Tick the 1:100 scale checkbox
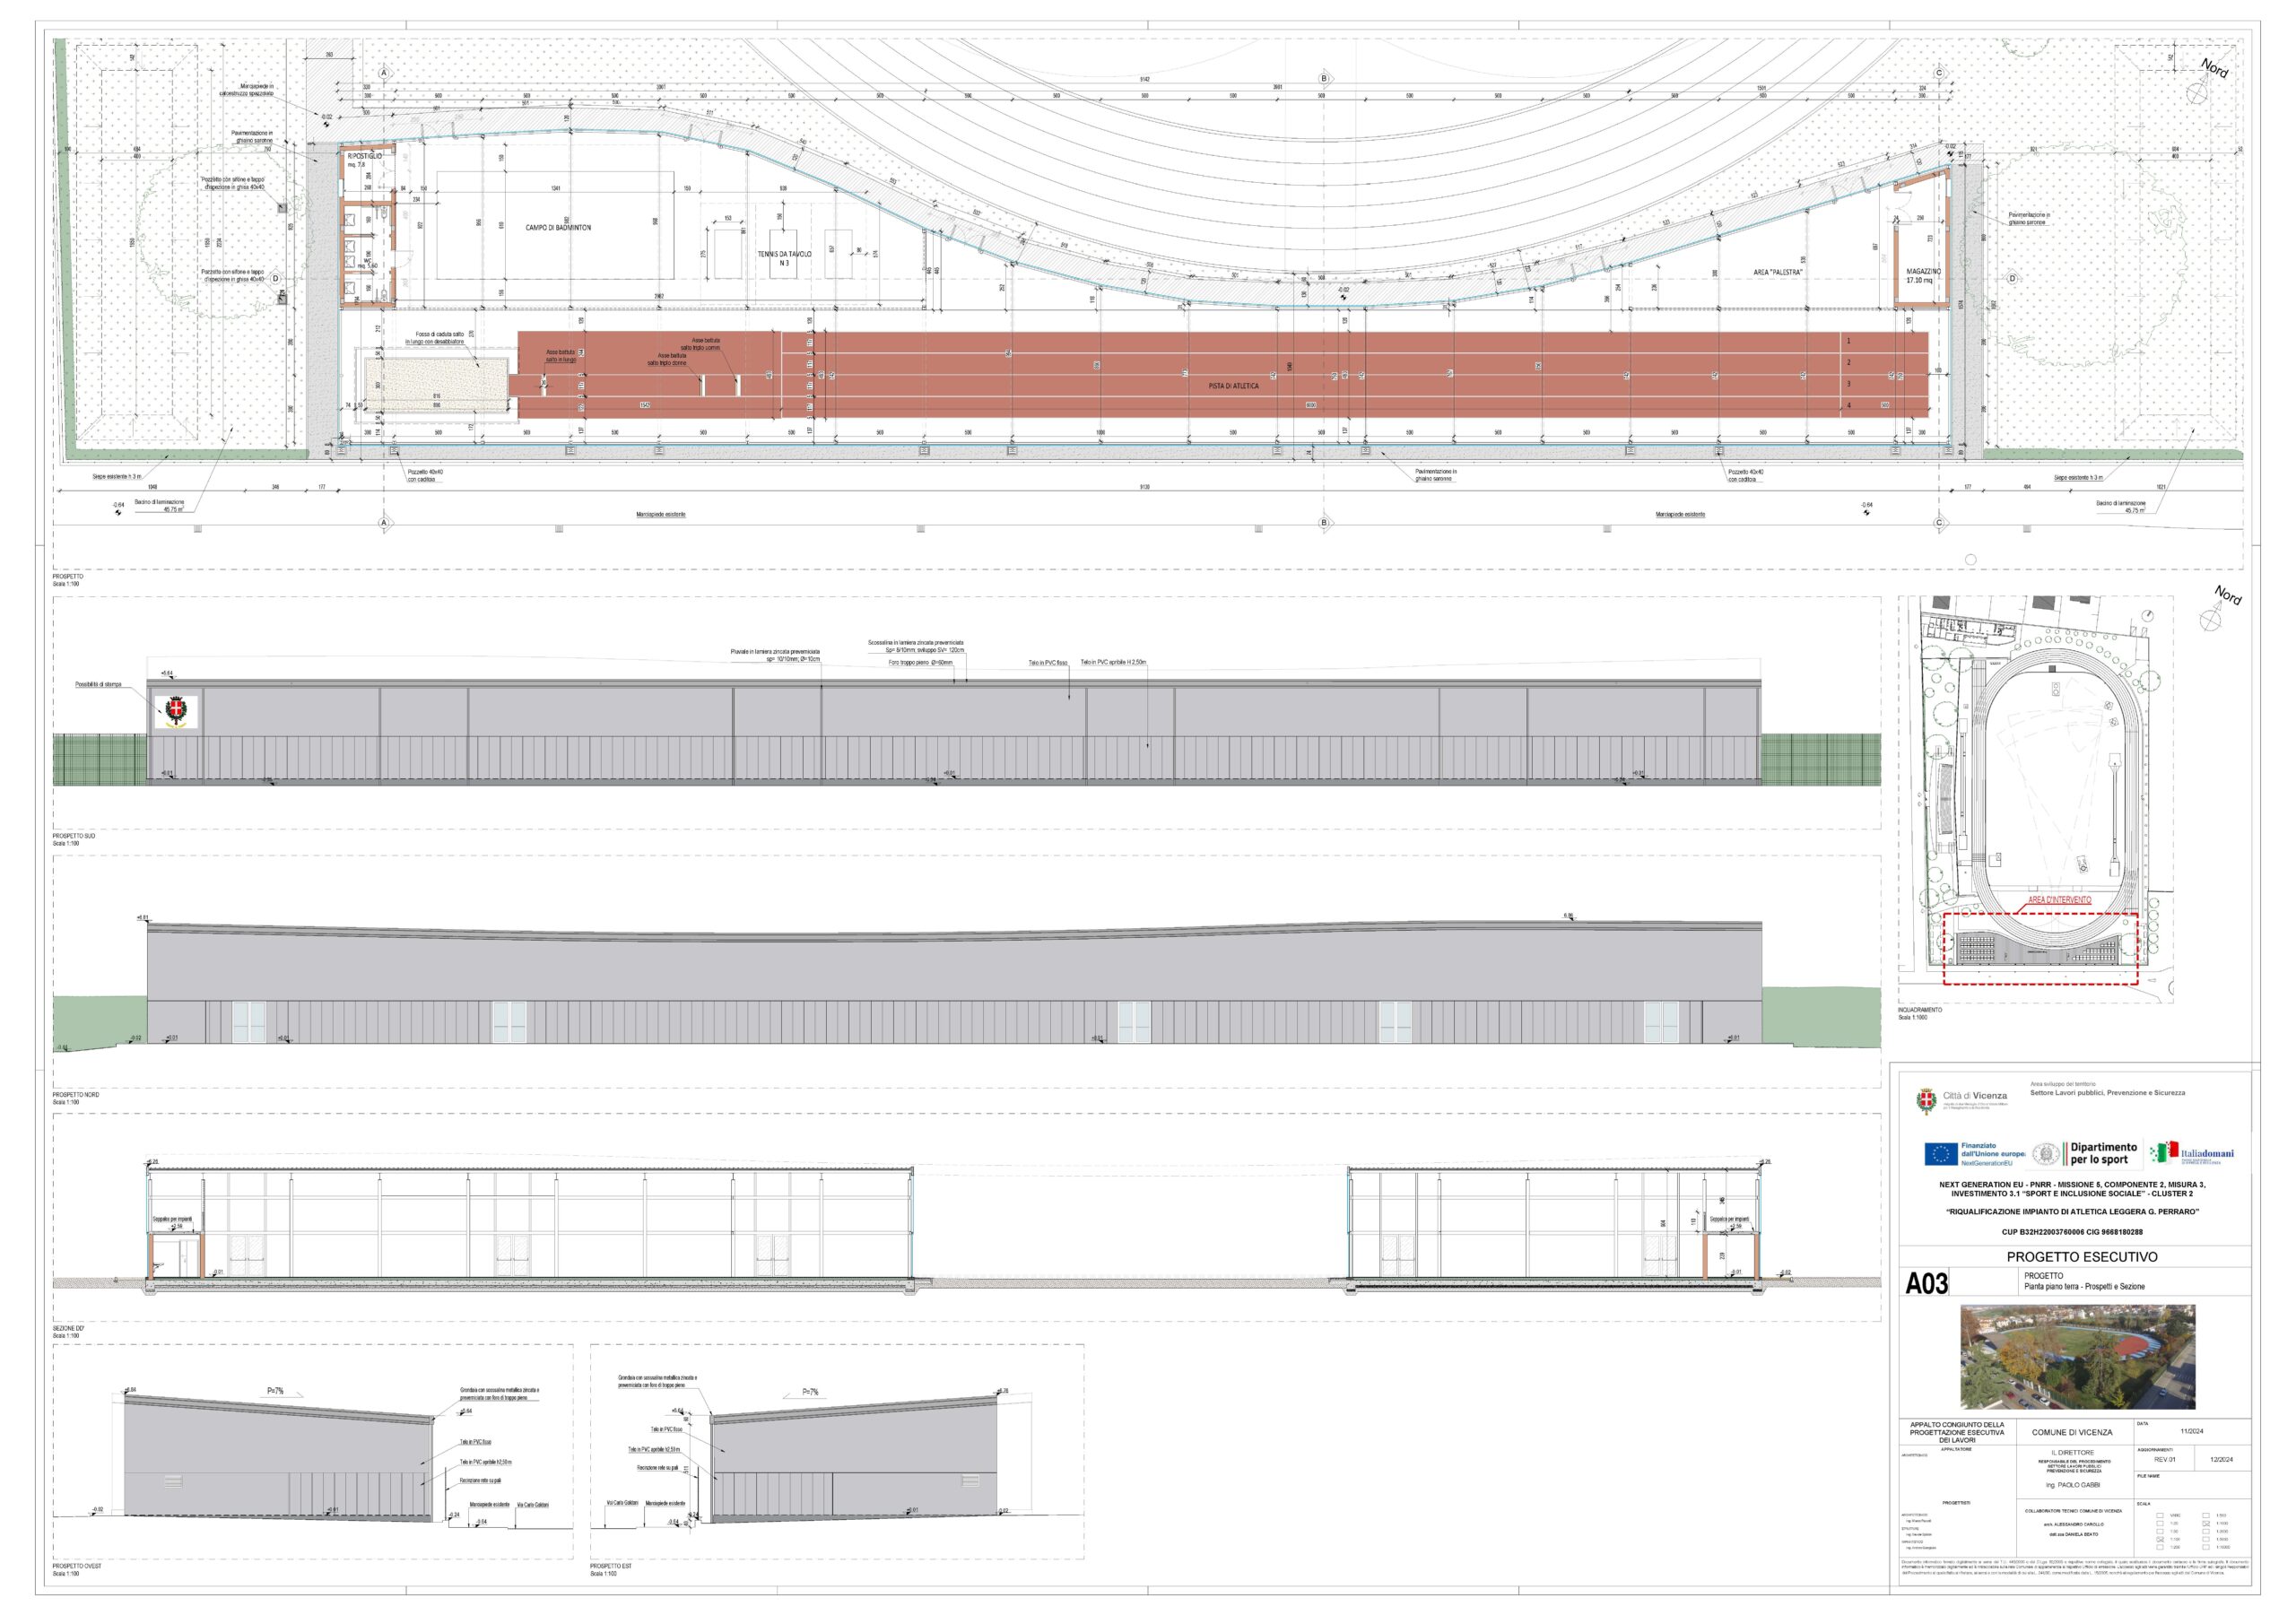The image size is (2296, 1615). 2161,1540
